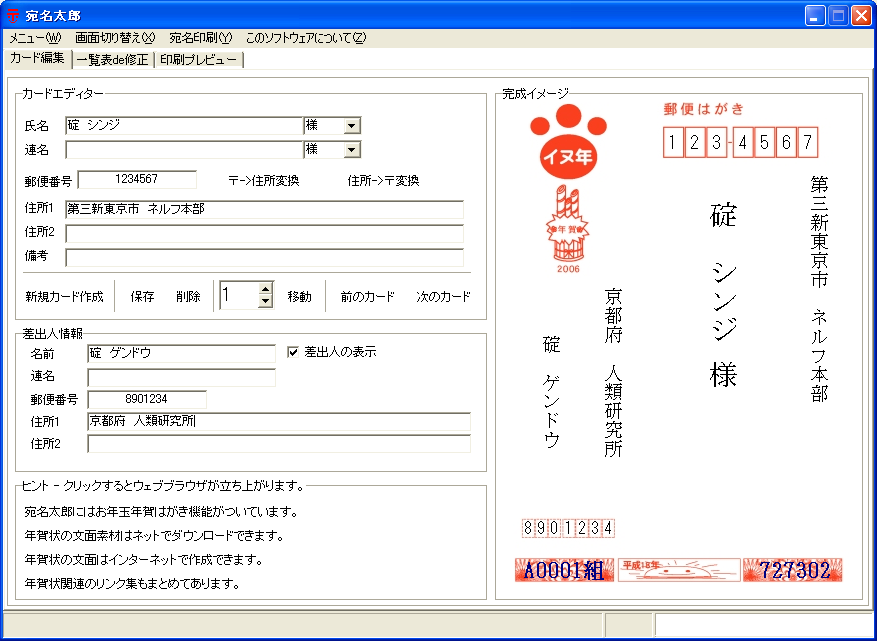
Task: Click the 移動 button
Action: coord(299,296)
